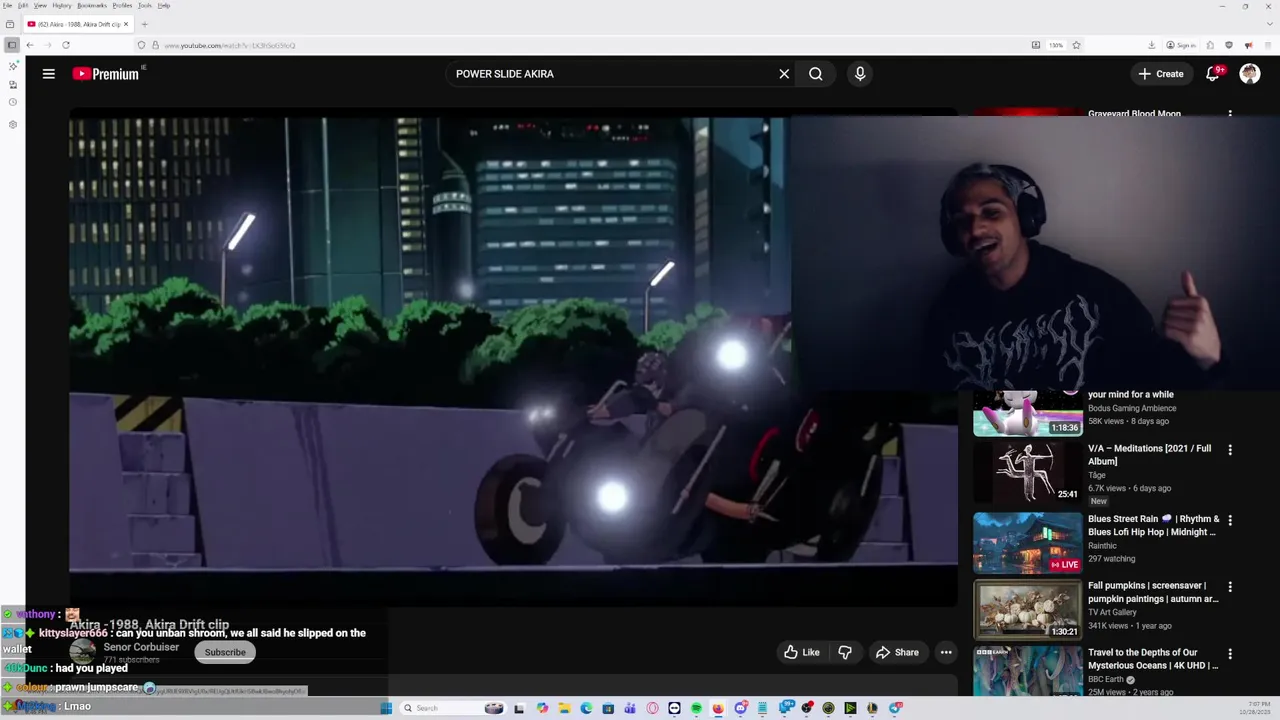Open the File menu
The width and height of the screenshot is (1280, 720).
[8, 5]
